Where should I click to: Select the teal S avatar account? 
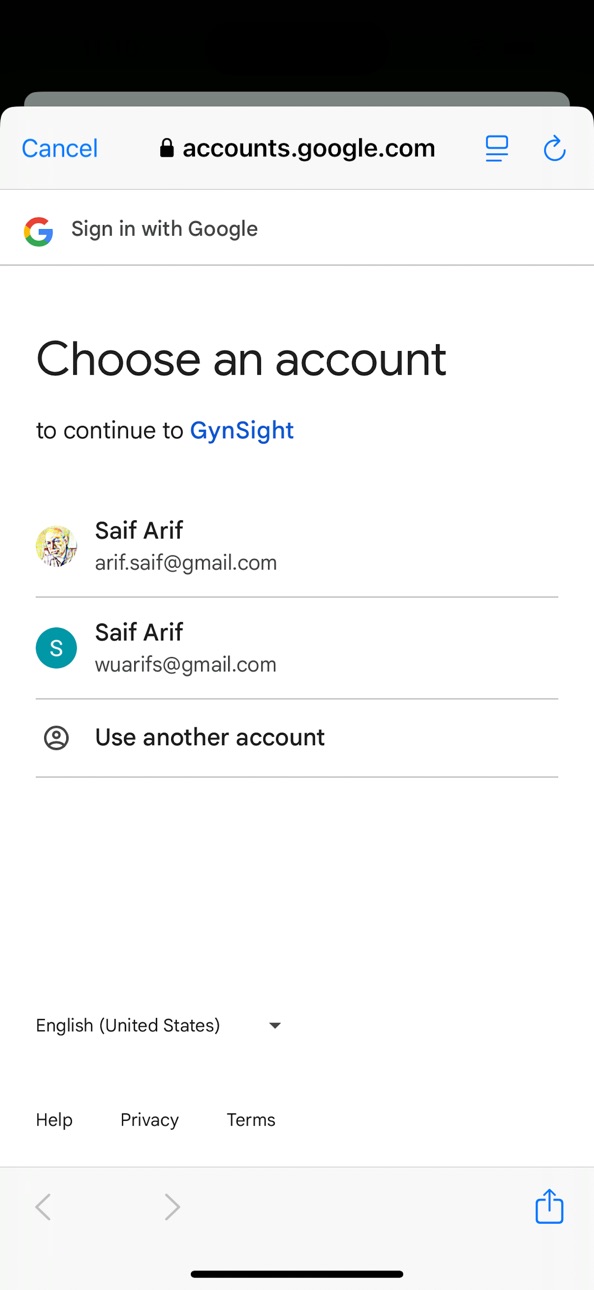[57, 648]
